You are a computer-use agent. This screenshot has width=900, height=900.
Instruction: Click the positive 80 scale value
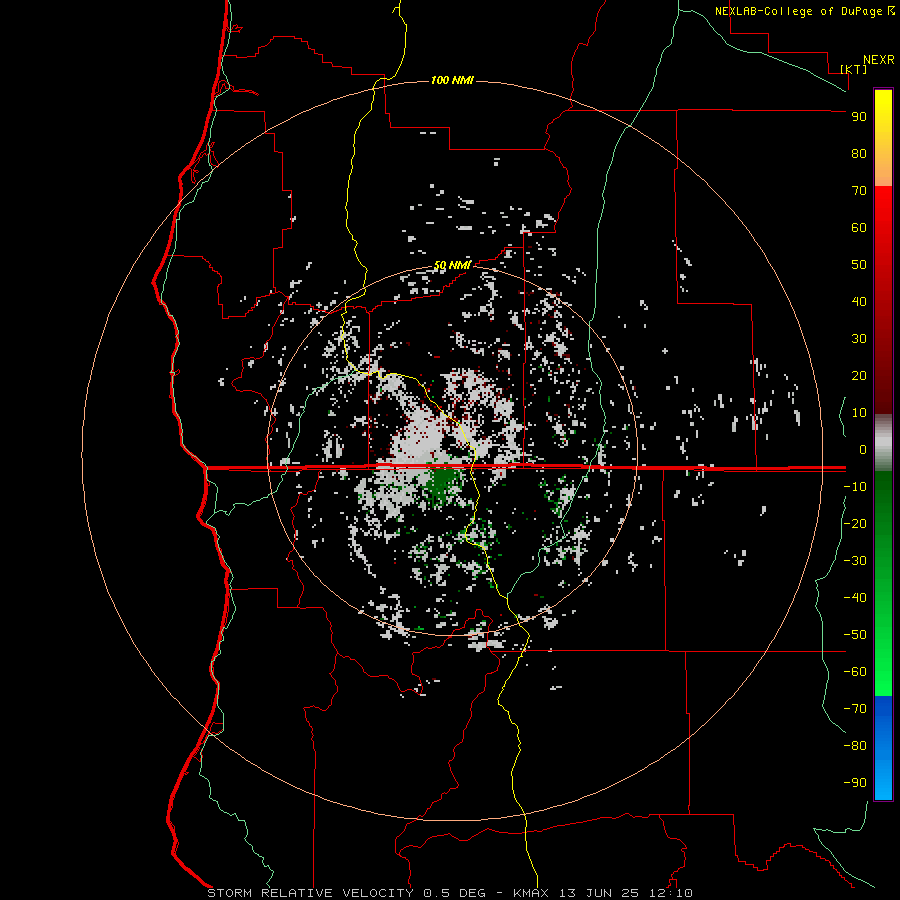click(859, 153)
